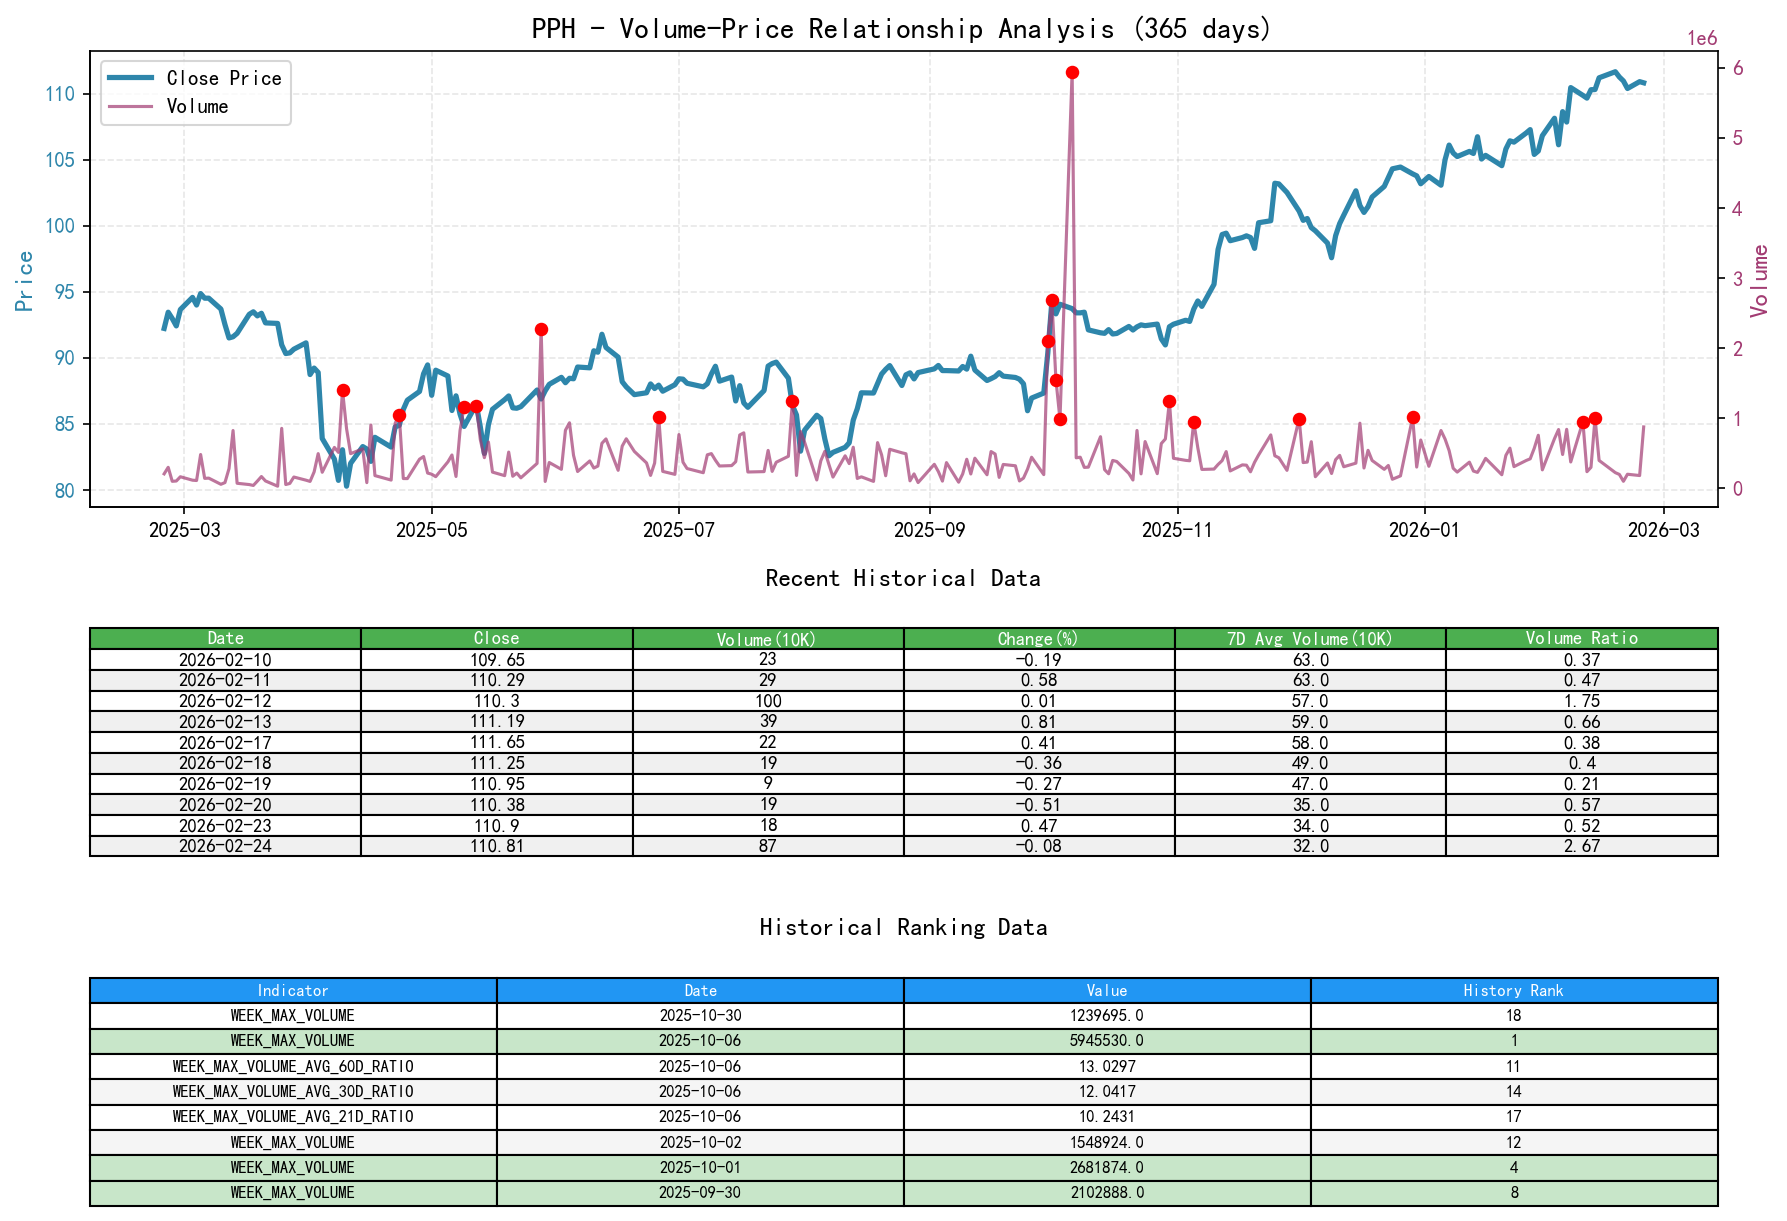Click the red marker near the 2026-01 volume spike
The image size is (1787, 1221).
1412,417
